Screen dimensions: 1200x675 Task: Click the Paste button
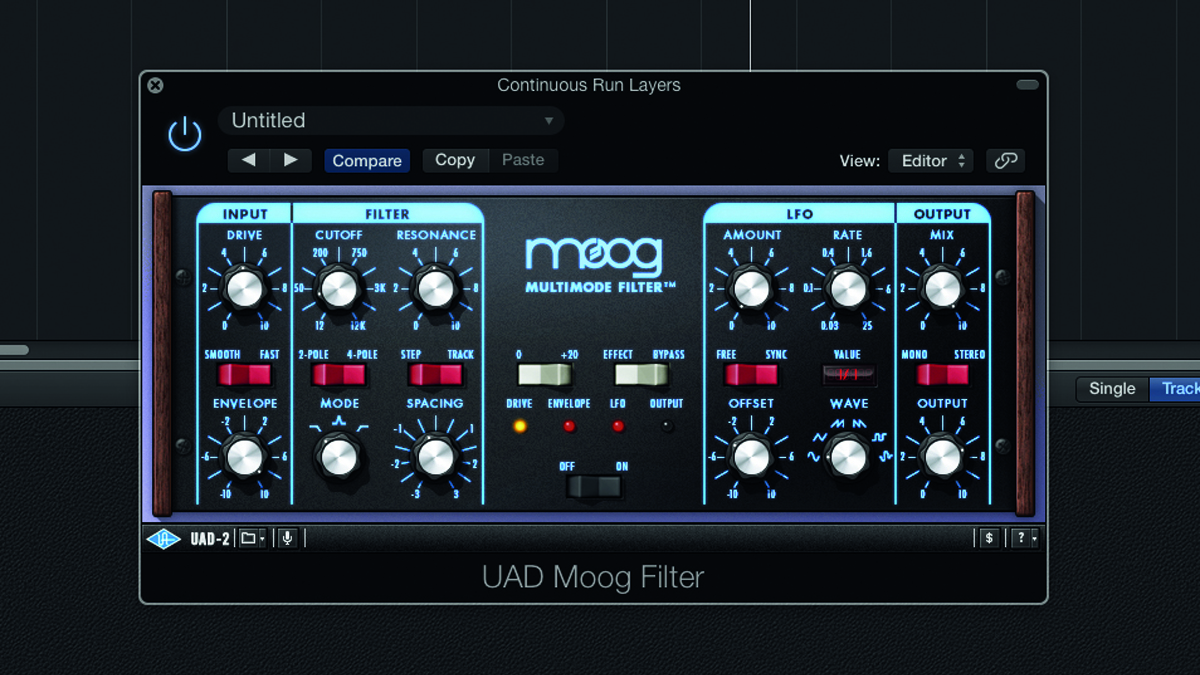pyautogui.click(x=523, y=160)
